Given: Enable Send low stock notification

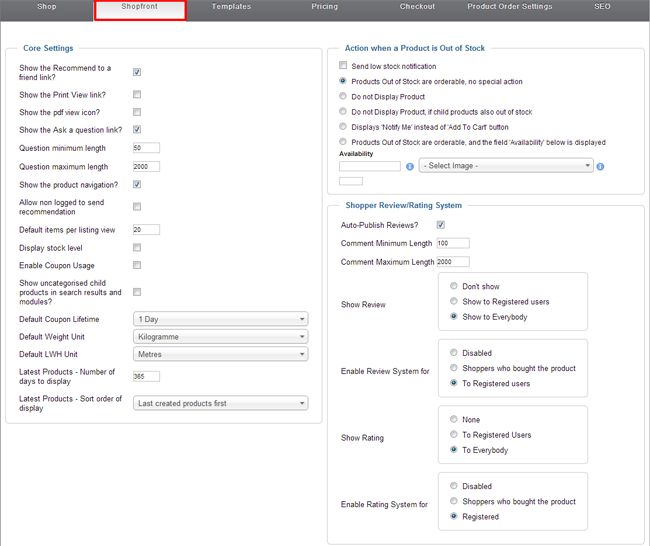Looking at the screenshot, I should (x=344, y=66).
